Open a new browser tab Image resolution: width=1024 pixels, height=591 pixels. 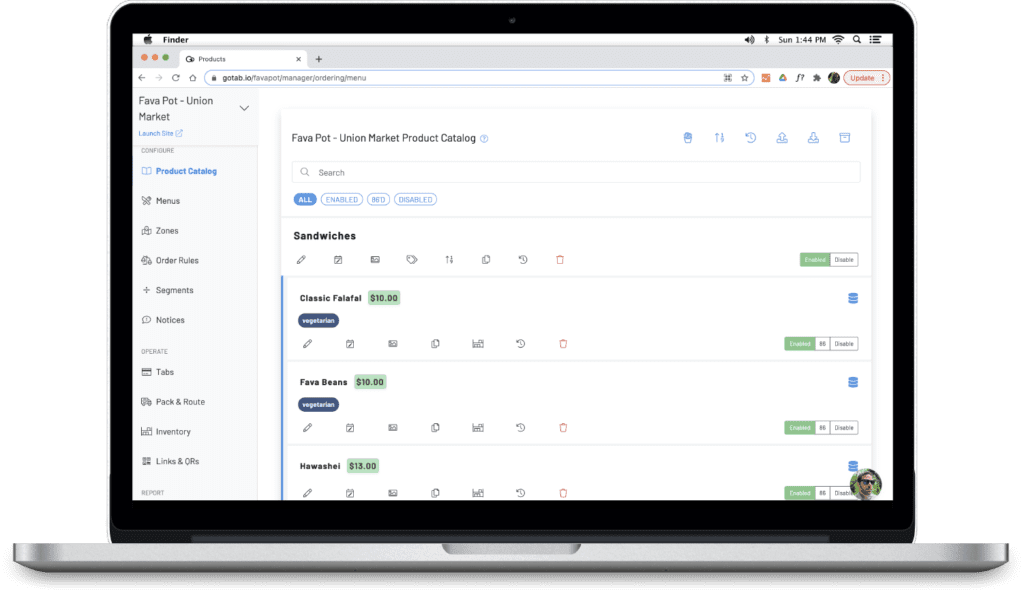coord(319,59)
